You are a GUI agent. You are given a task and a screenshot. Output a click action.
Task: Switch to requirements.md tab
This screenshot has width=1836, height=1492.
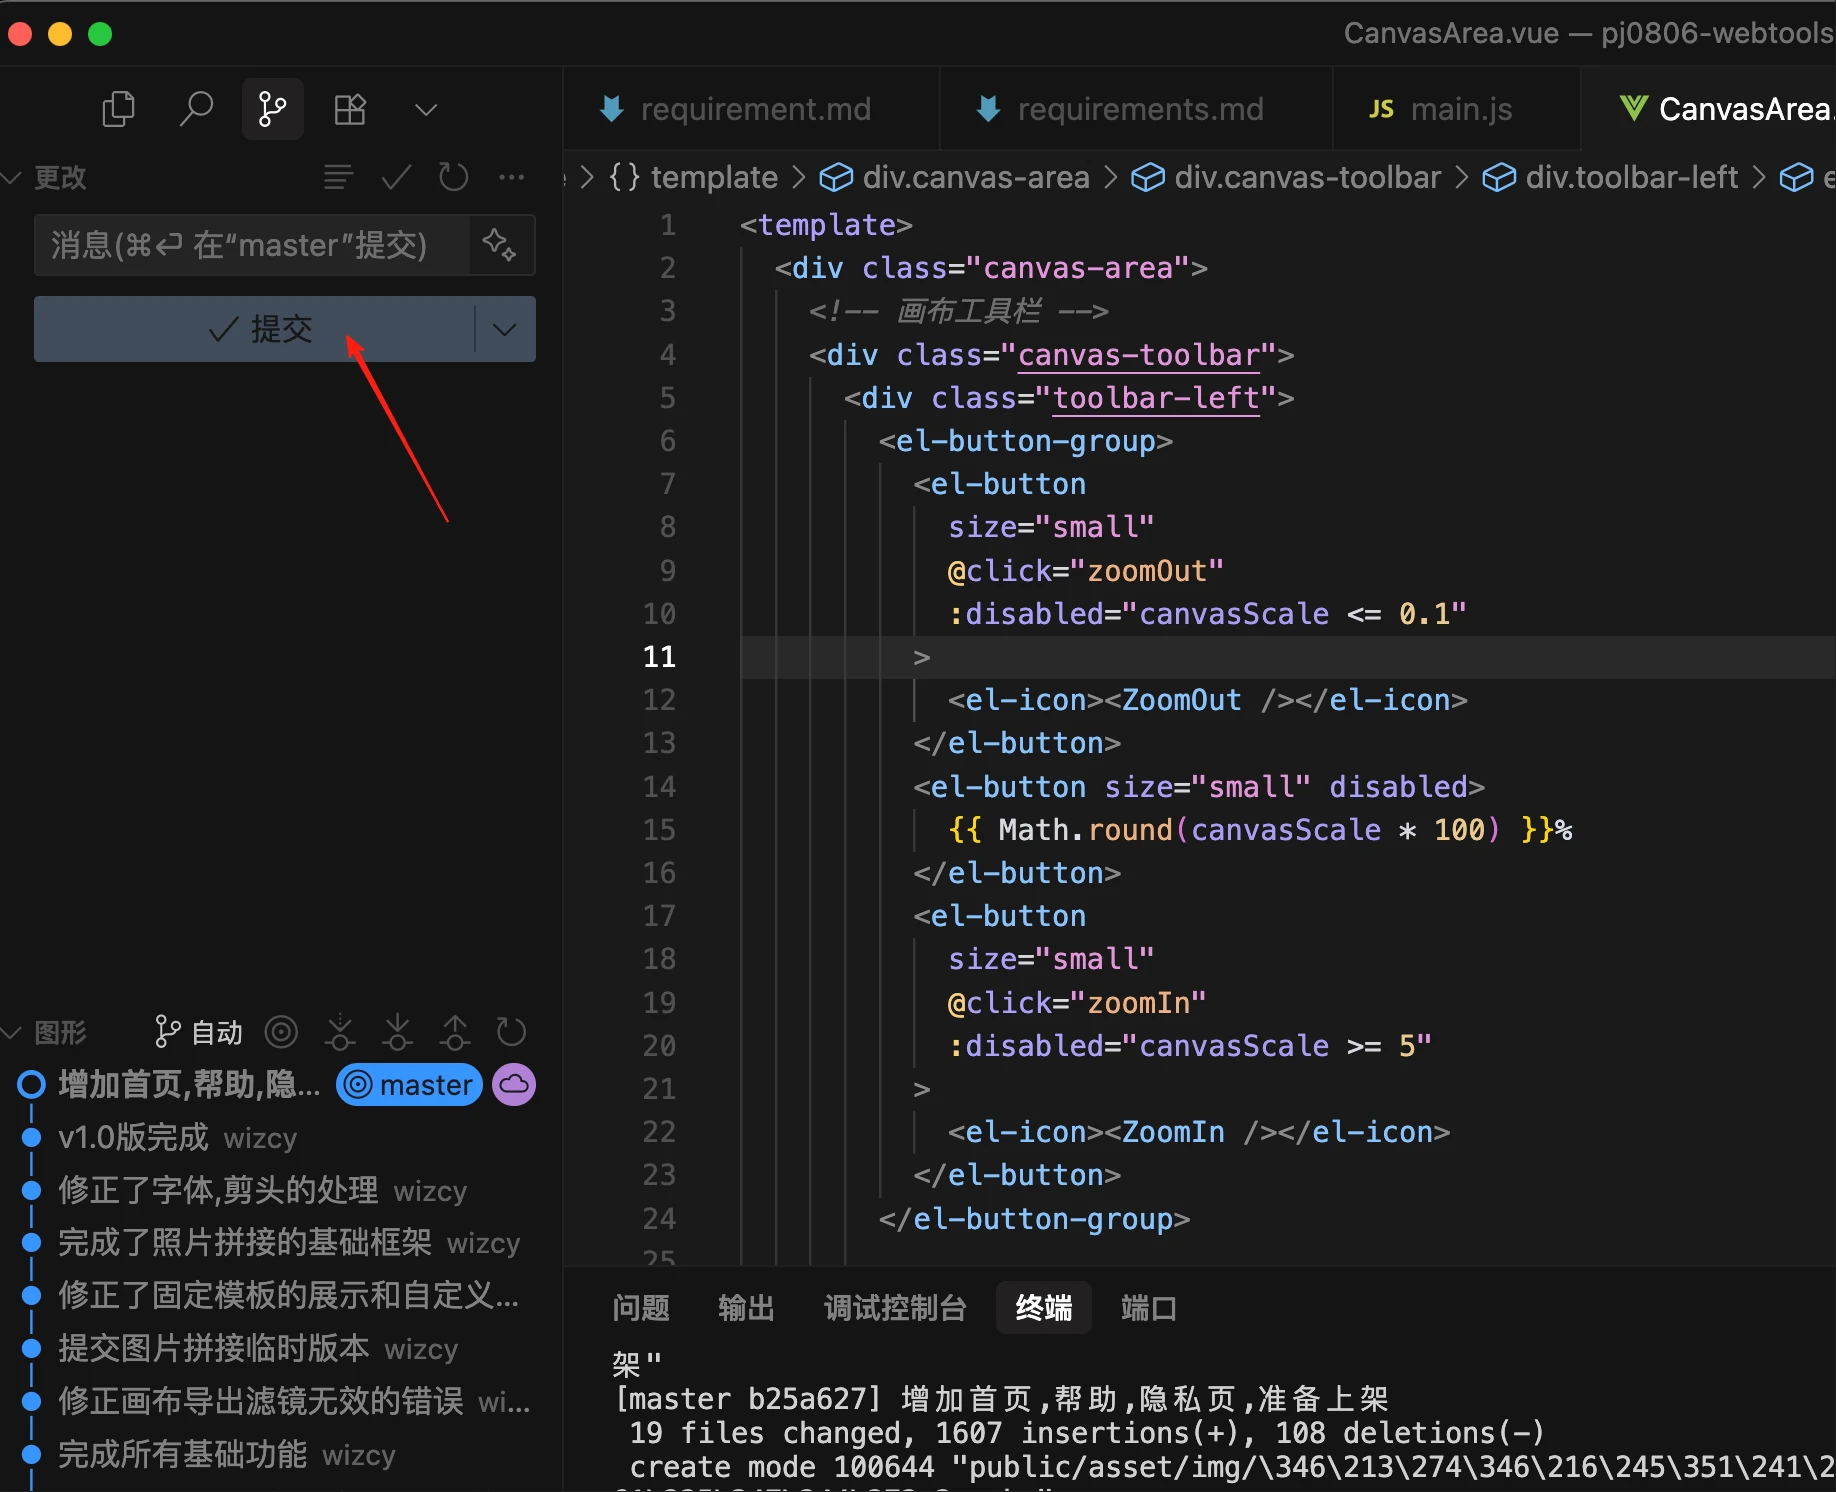1136,109
